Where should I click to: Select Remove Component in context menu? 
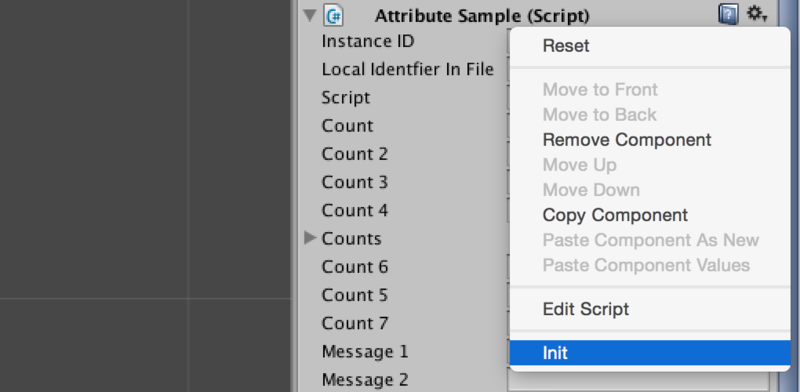(x=650, y=140)
